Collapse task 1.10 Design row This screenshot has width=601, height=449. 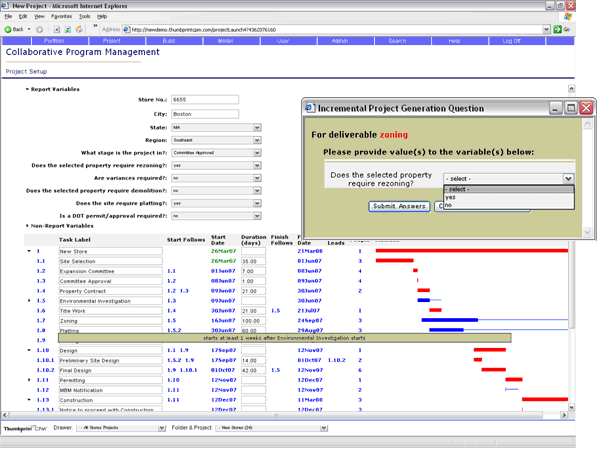point(29,351)
